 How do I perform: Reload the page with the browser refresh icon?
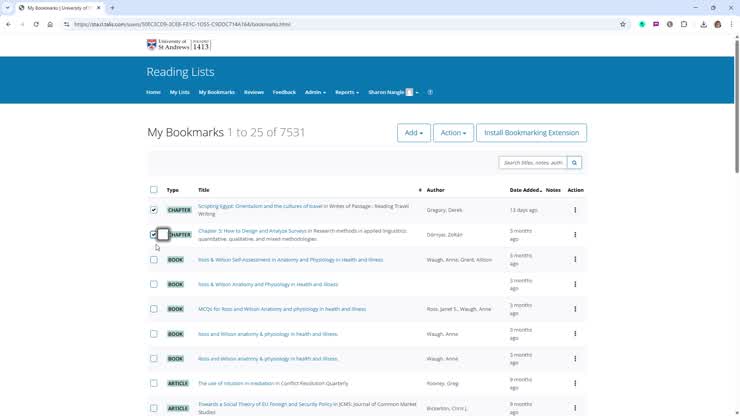click(36, 24)
